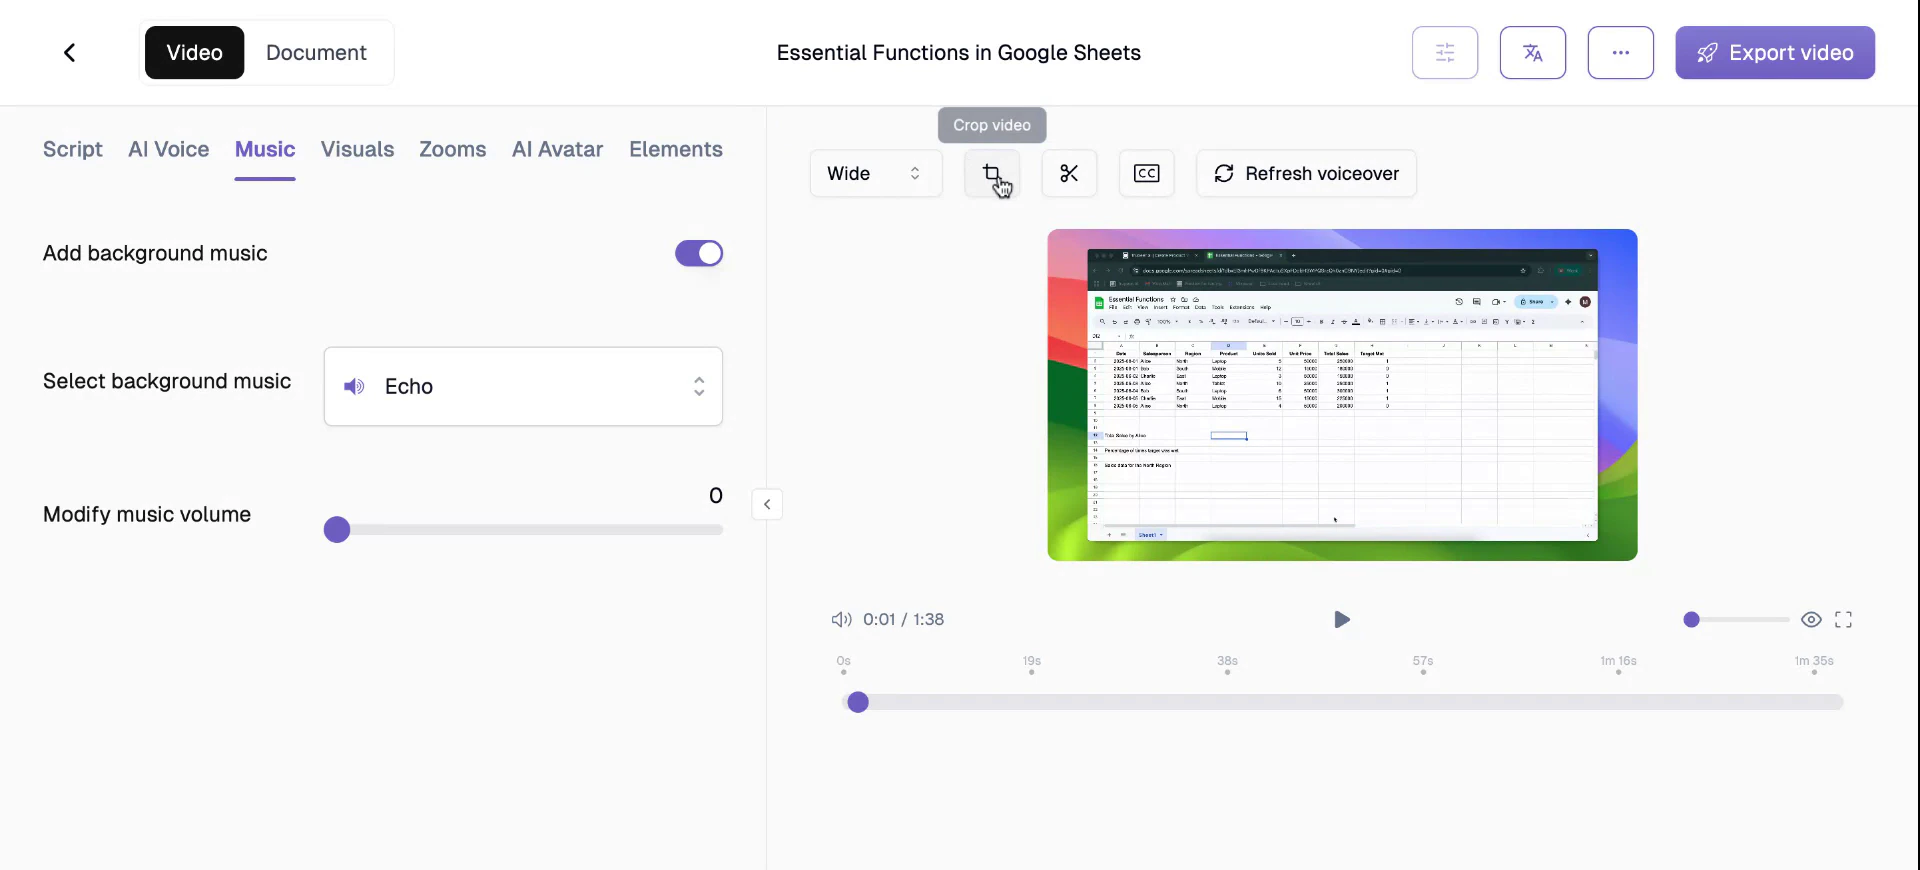This screenshot has height=870, width=1920.
Task: Mute the player volume speaker icon
Action: coord(841,620)
